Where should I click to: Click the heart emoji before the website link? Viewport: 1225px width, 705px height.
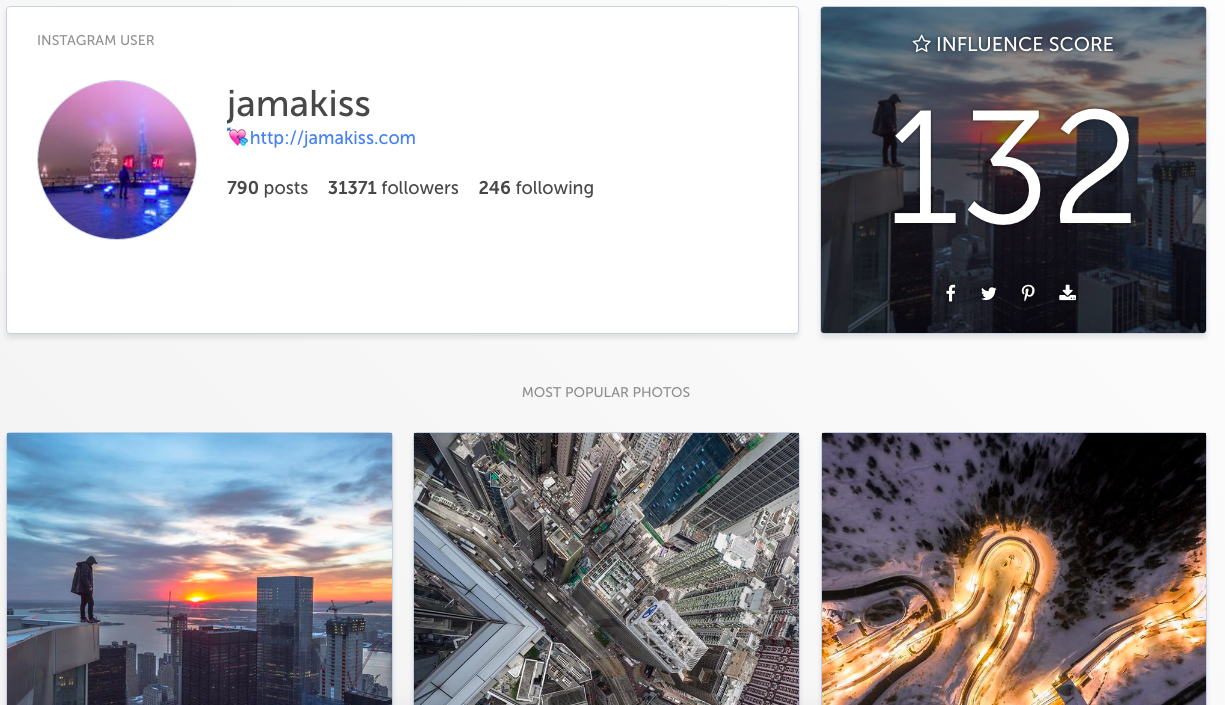click(237, 138)
